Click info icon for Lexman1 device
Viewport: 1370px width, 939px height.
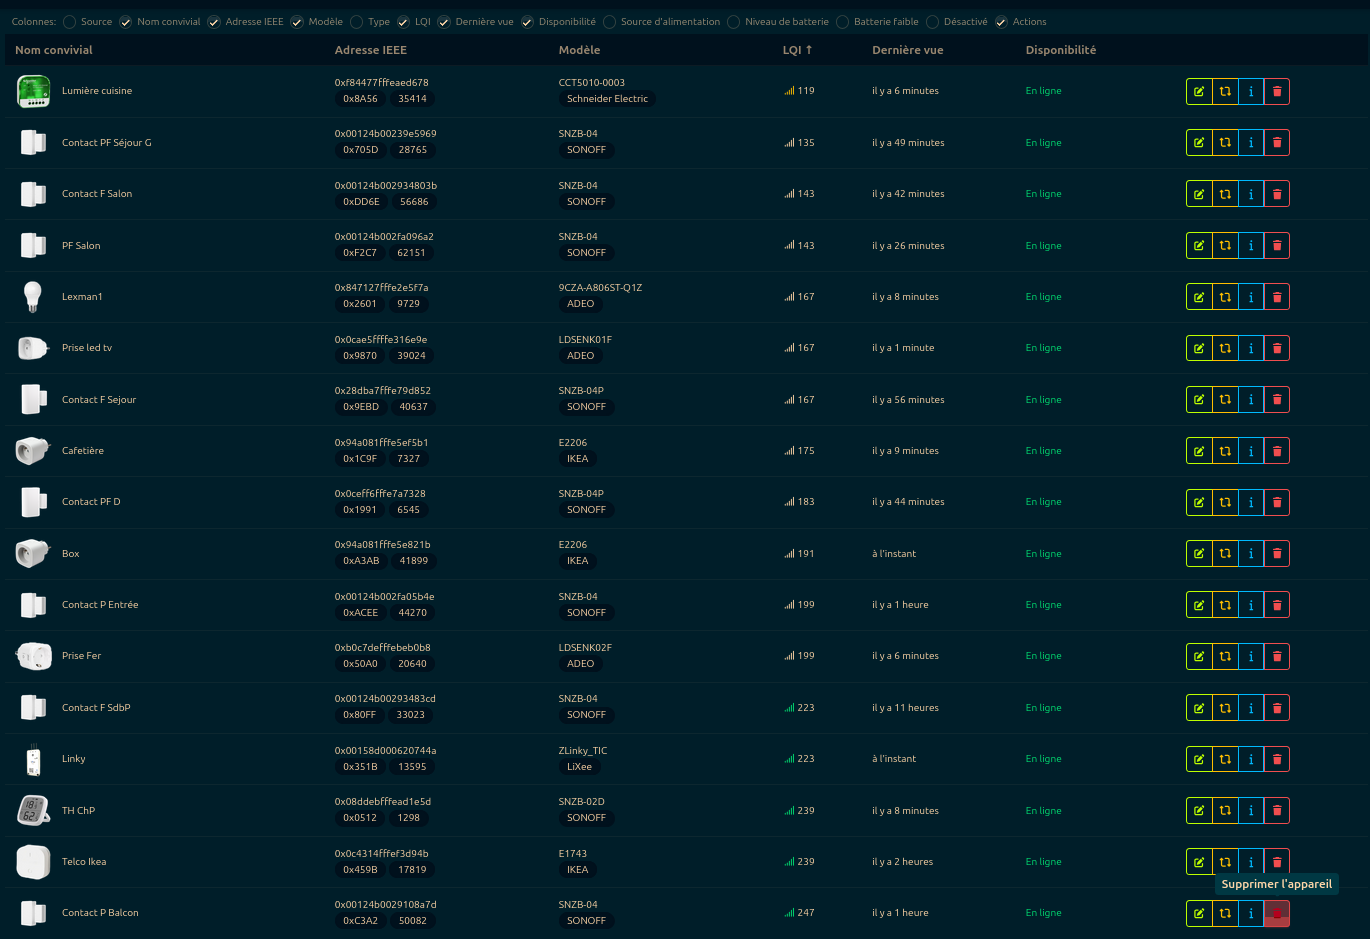point(1251,297)
